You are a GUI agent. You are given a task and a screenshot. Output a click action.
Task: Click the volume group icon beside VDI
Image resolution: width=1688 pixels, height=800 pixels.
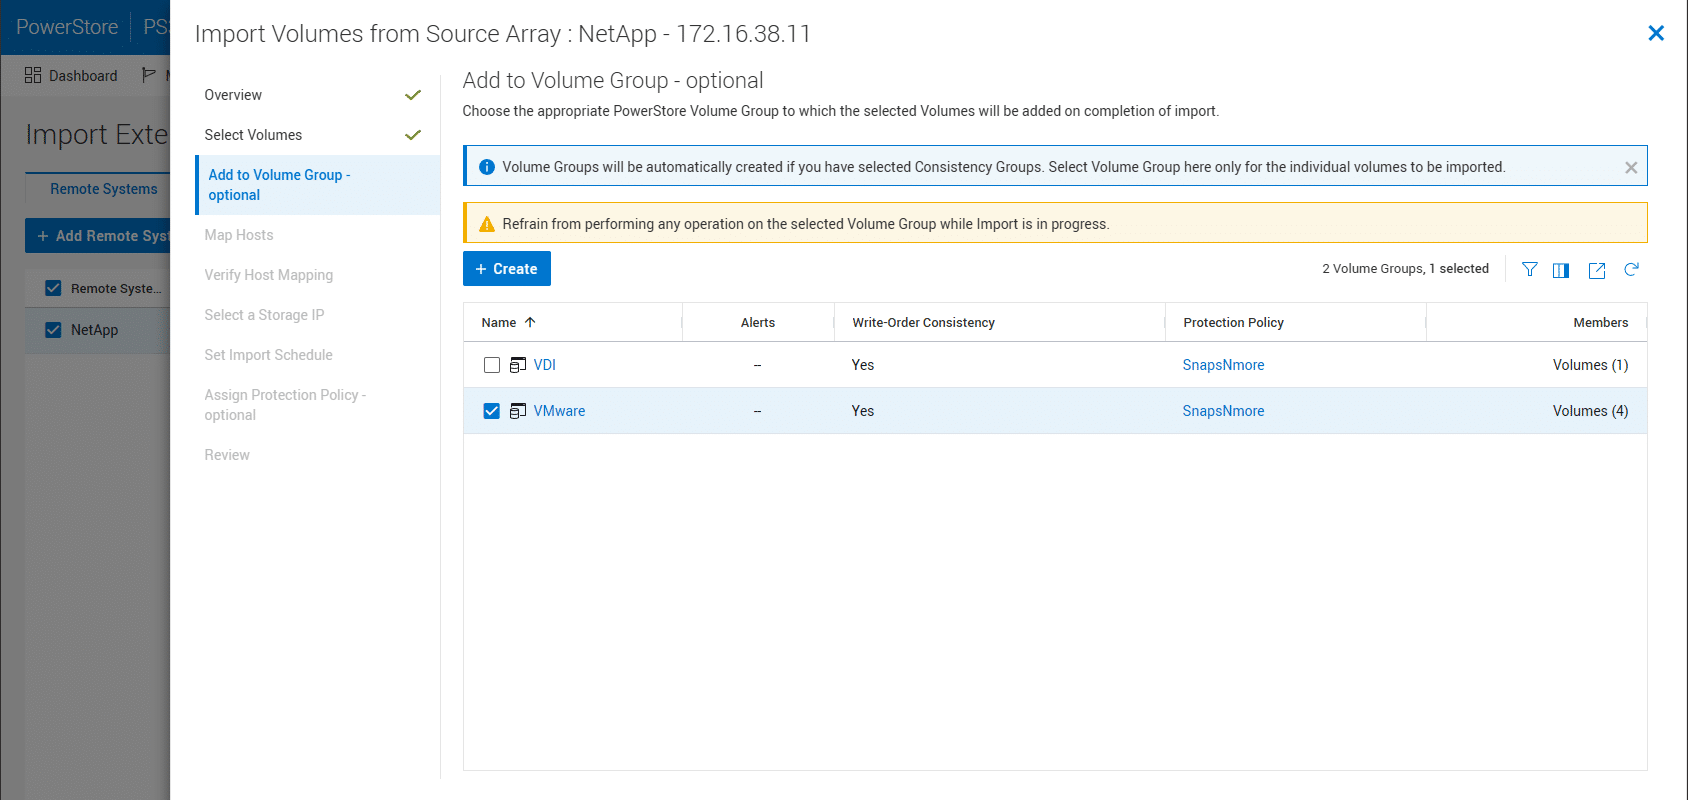click(x=518, y=365)
